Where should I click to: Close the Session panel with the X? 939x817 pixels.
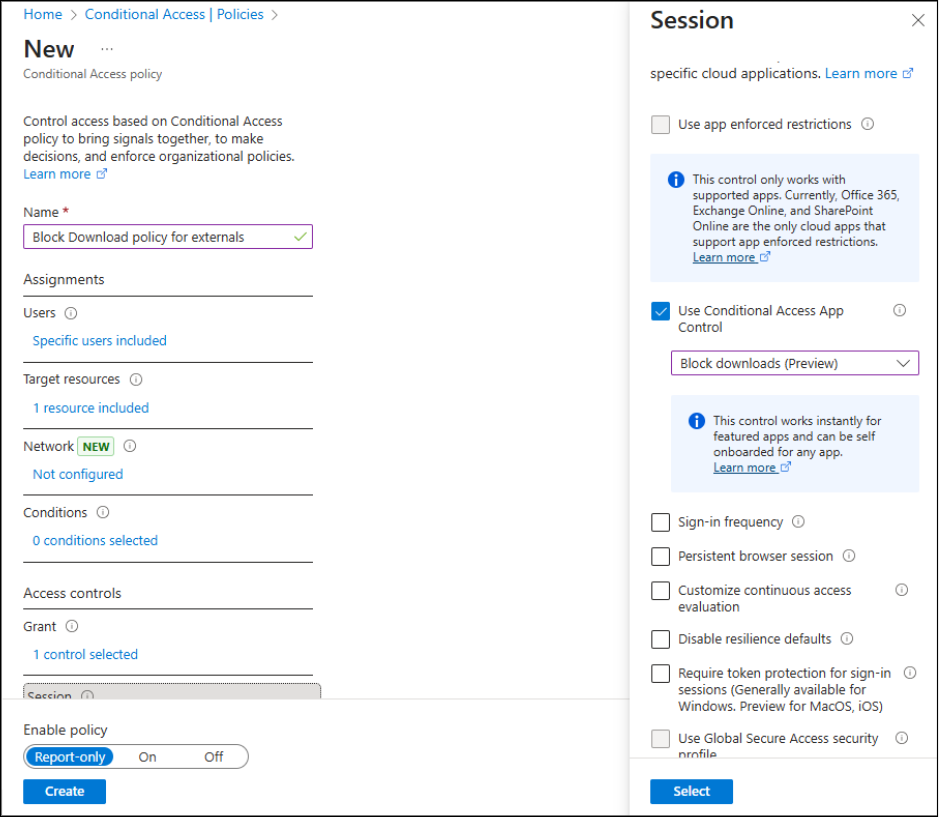[x=917, y=21]
